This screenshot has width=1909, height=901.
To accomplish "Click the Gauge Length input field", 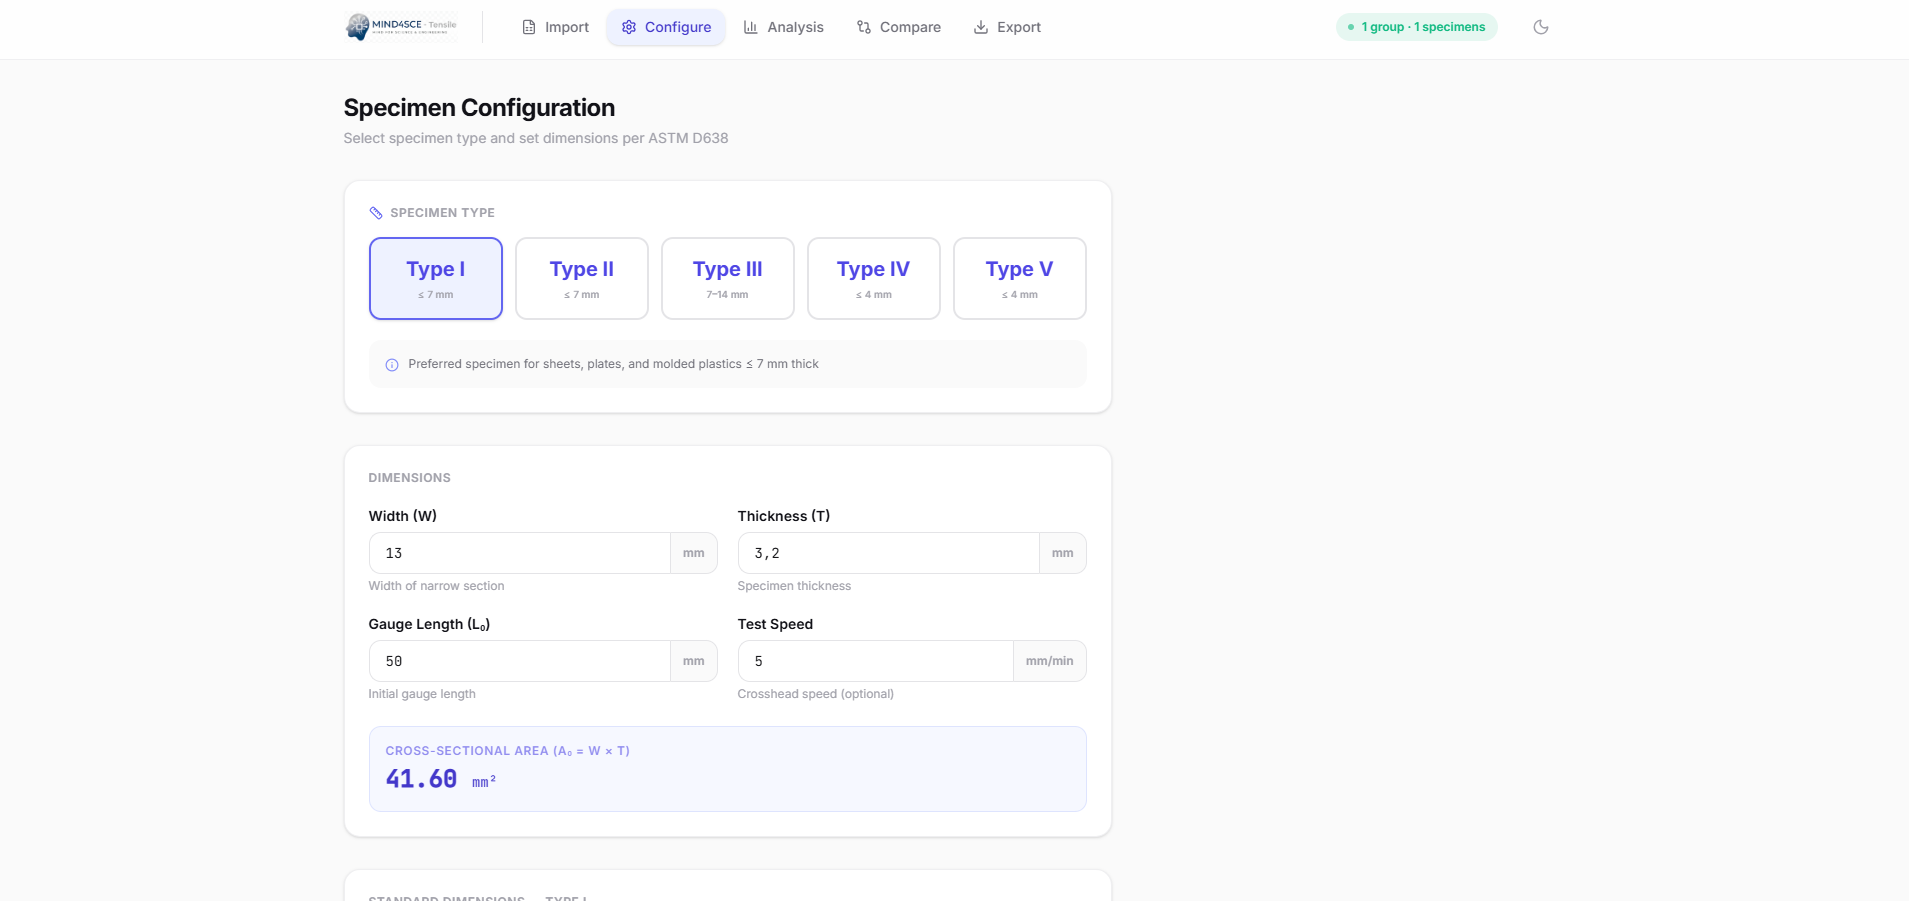I will coord(519,661).
